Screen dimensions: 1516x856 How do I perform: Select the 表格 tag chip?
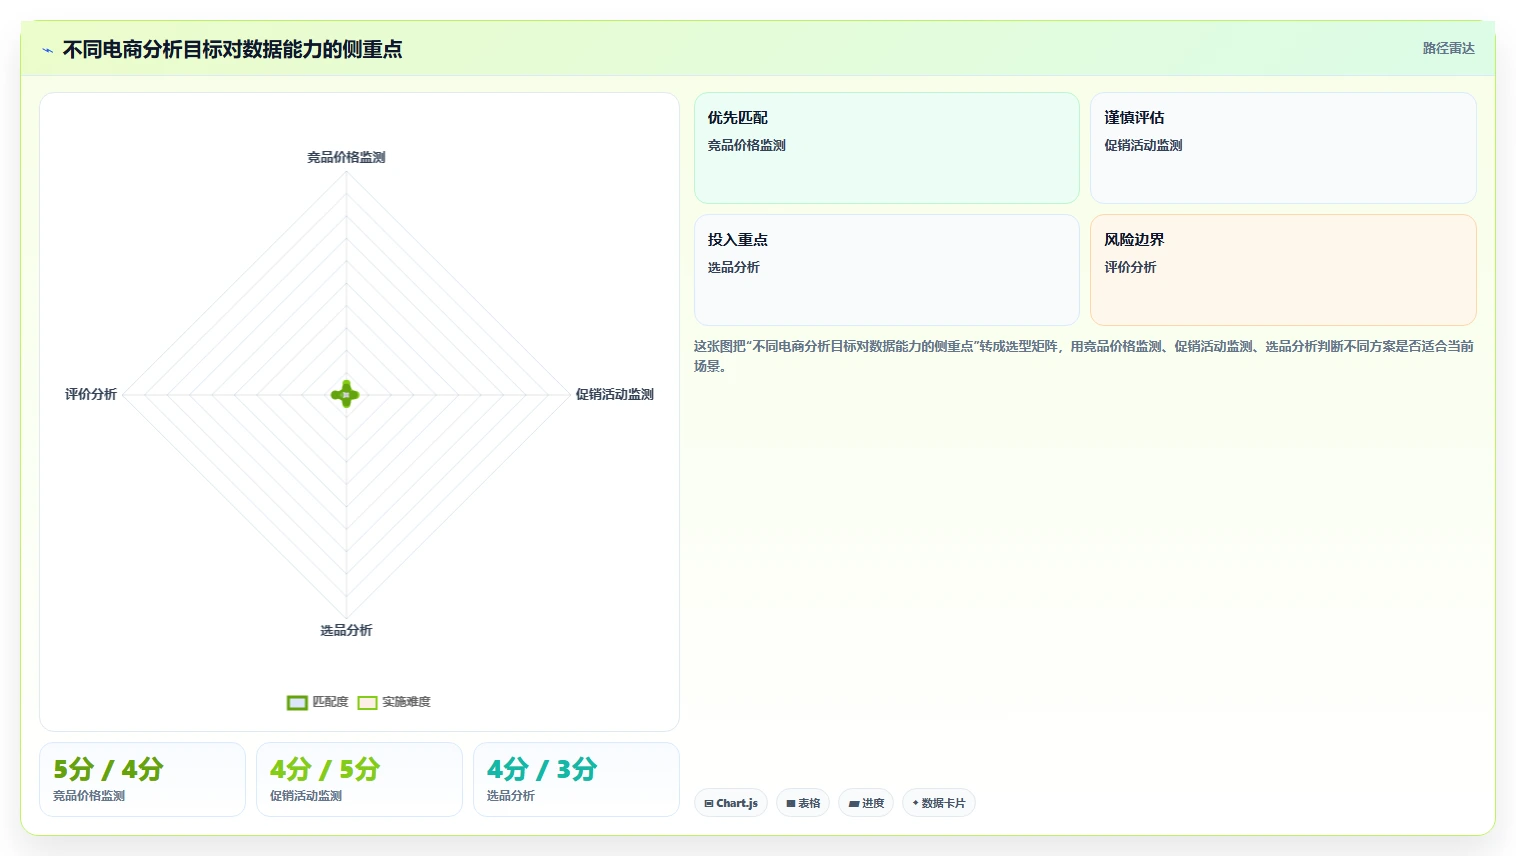coord(803,803)
